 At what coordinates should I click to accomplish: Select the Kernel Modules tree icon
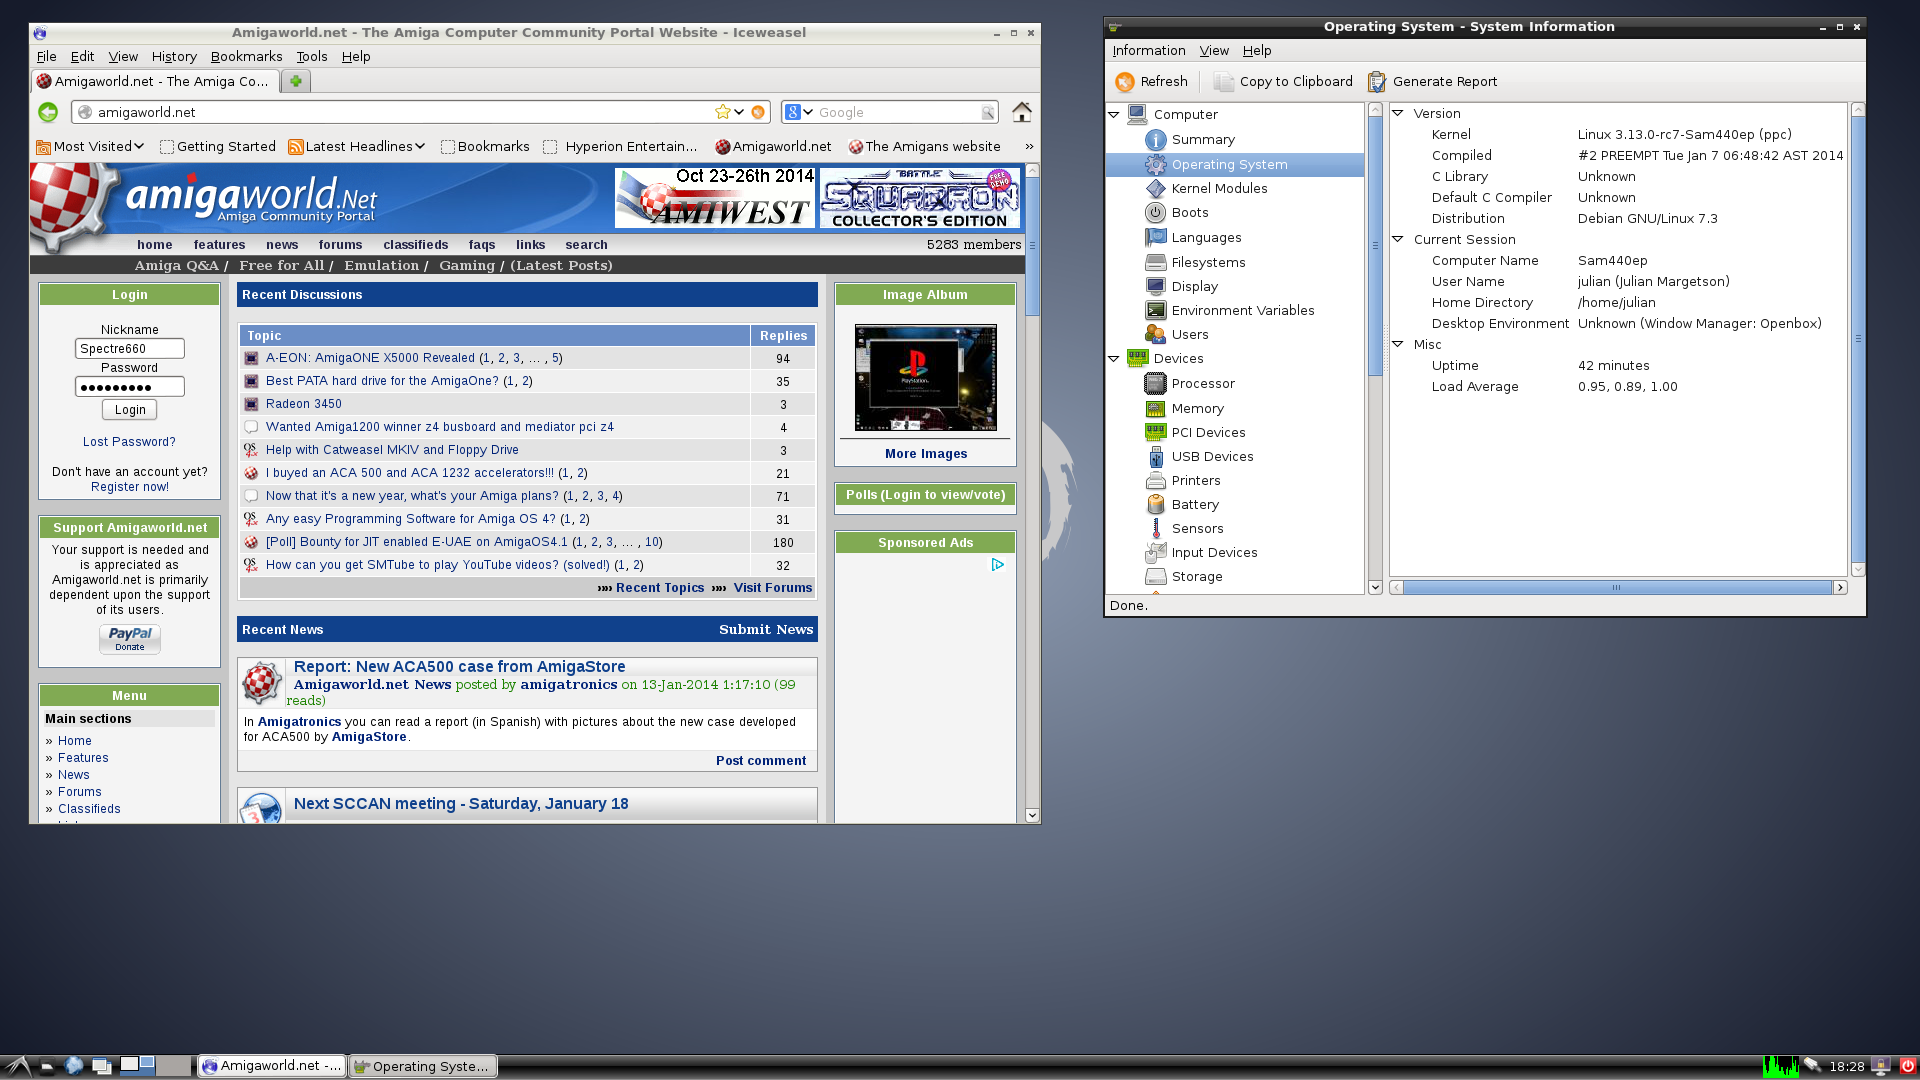[x=1155, y=188]
